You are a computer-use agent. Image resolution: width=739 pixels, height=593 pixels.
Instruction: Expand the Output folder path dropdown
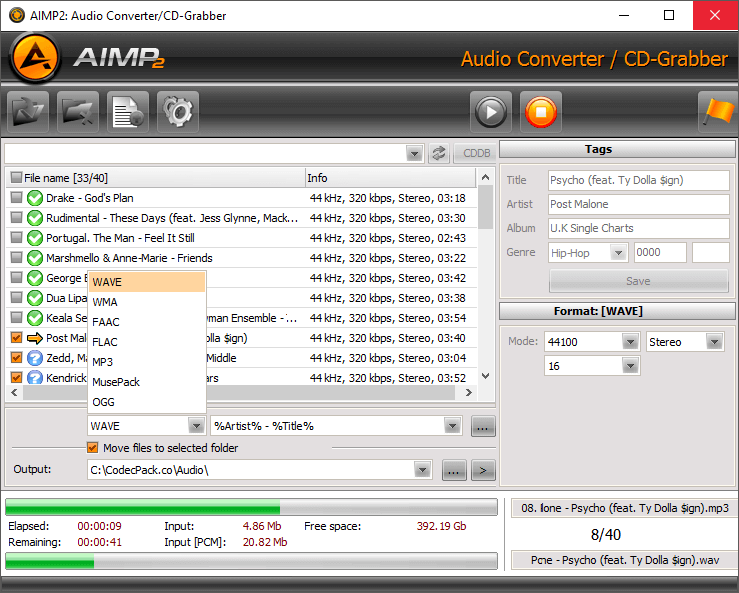coord(423,470)
